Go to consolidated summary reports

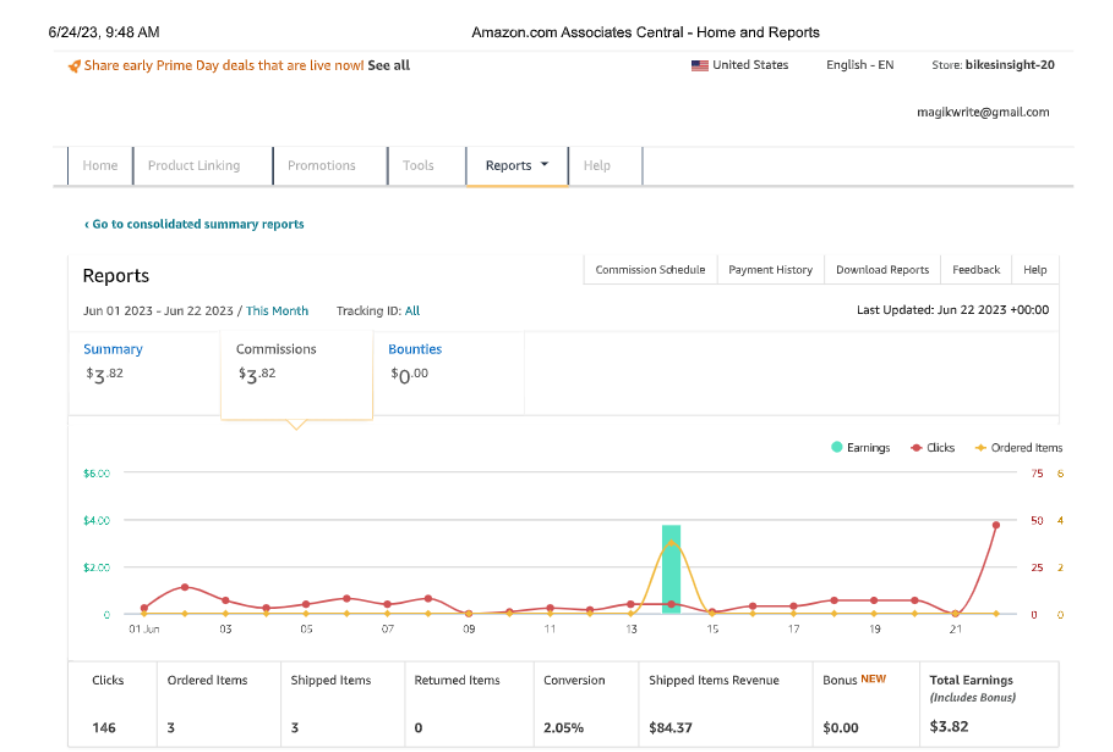194,224
